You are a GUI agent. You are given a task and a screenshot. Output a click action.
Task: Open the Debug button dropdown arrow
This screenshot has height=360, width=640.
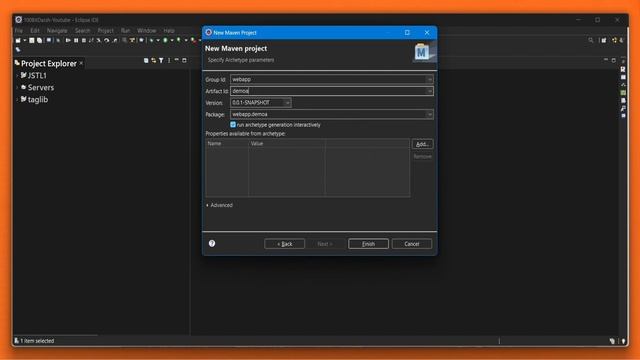[x=158, y=40]
